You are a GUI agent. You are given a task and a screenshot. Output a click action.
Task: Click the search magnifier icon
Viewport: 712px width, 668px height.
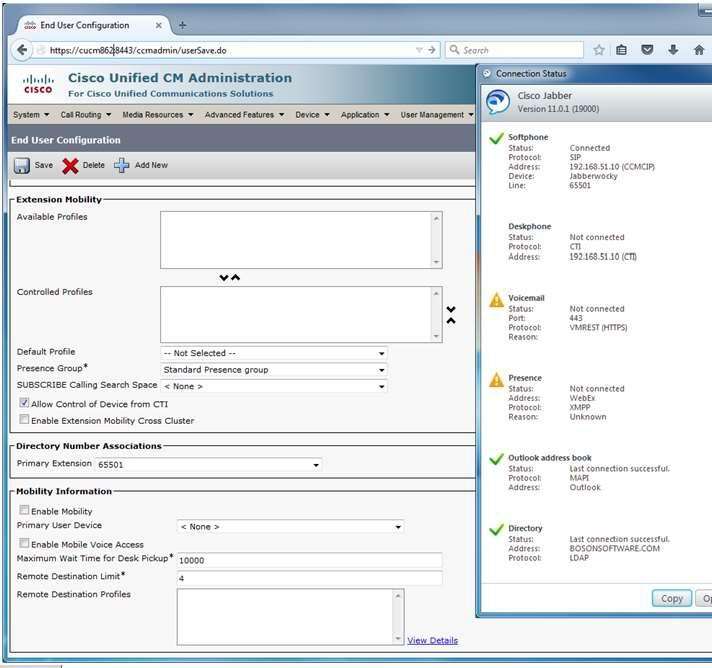click(454, 49)
